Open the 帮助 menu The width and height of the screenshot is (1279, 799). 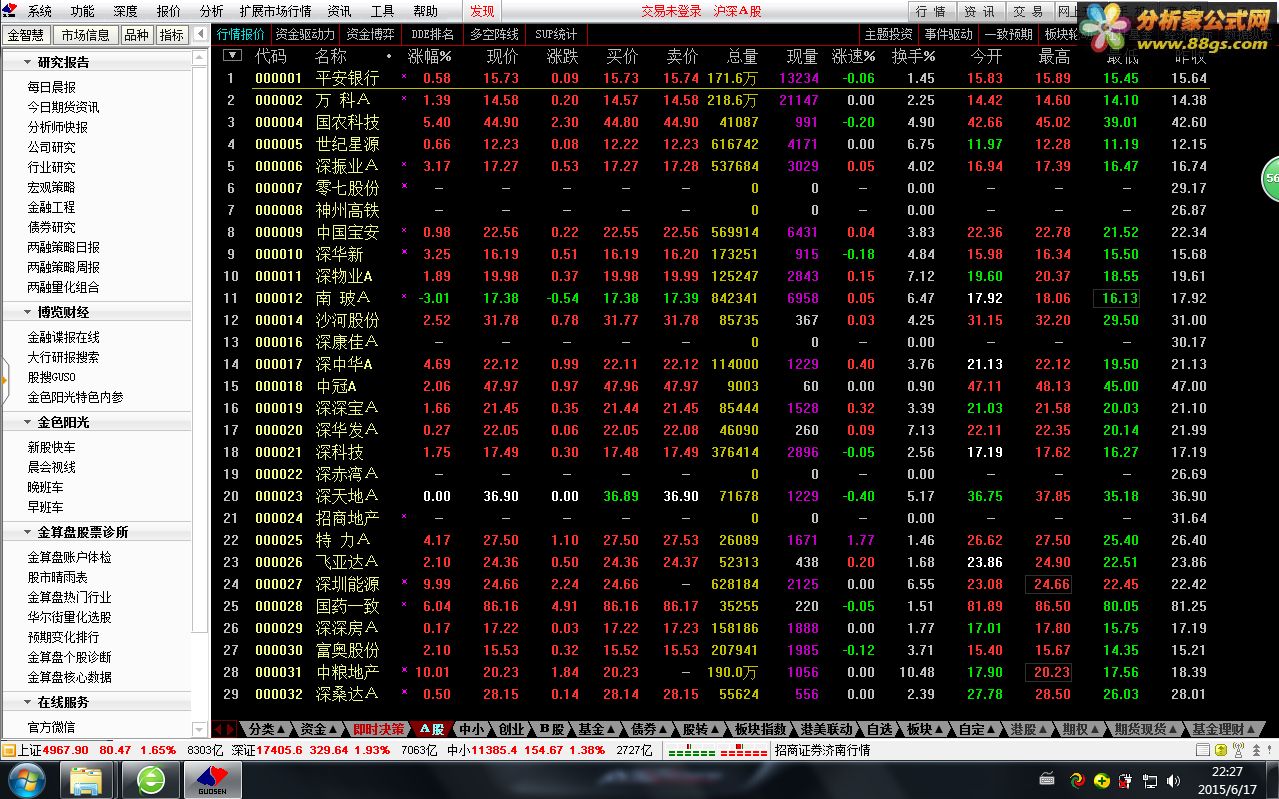(x=426, y=11)
